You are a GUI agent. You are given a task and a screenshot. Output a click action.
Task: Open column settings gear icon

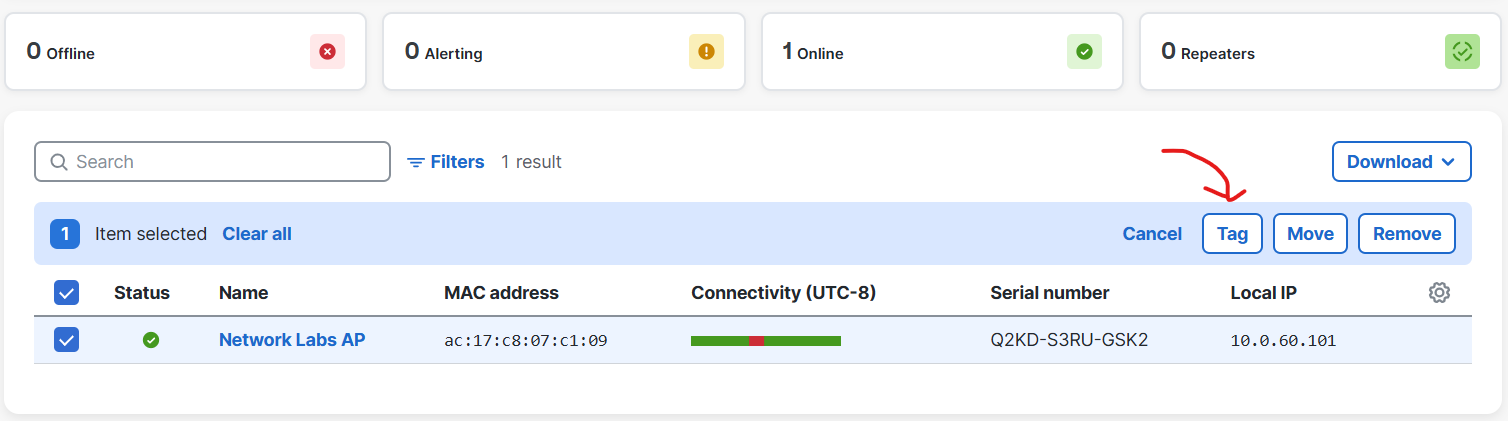click(1439, 293)
